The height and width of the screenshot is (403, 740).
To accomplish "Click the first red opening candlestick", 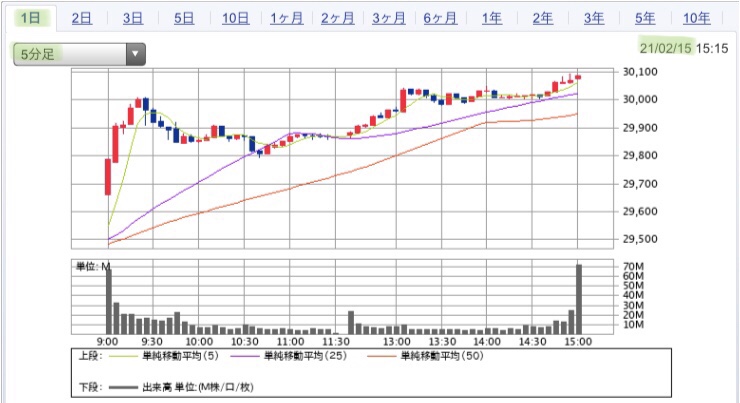I will coord(108,177).
